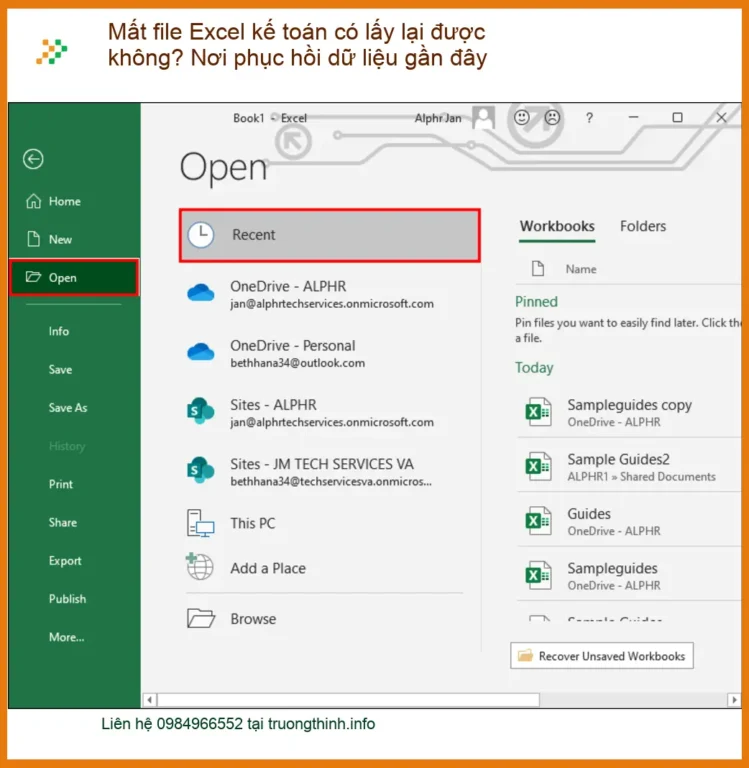Click the scrollbar's right arrow

(734, 700)
